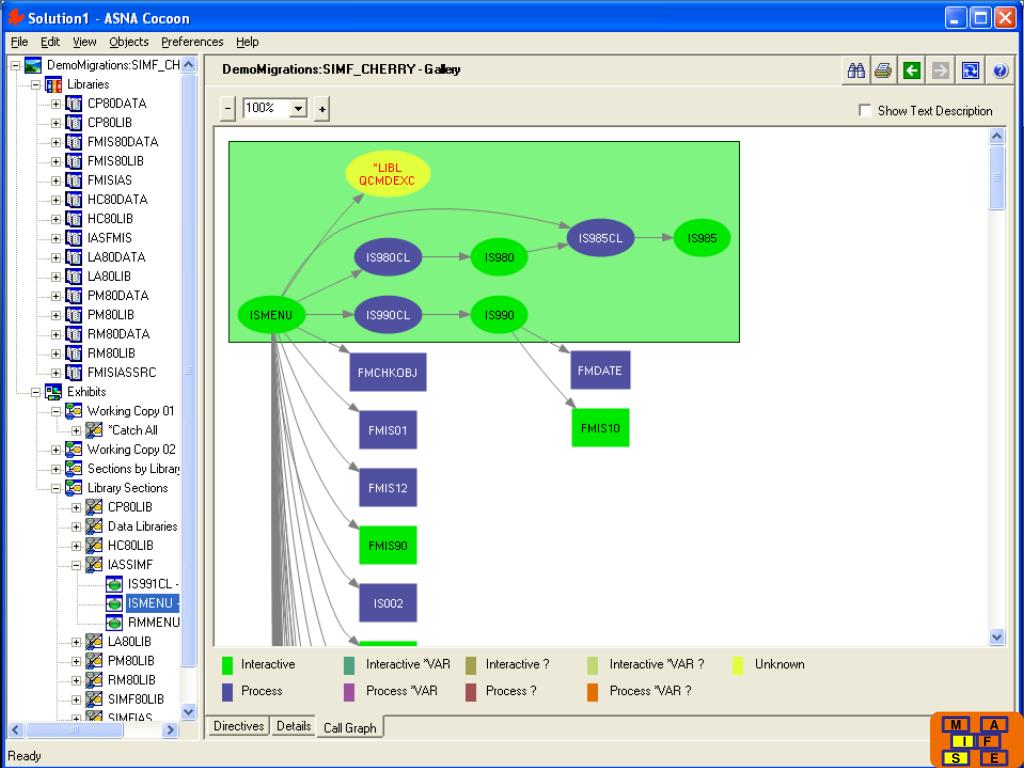
Task: Select the QCMDEXC unknown node
Action: [x=387, y=174]
